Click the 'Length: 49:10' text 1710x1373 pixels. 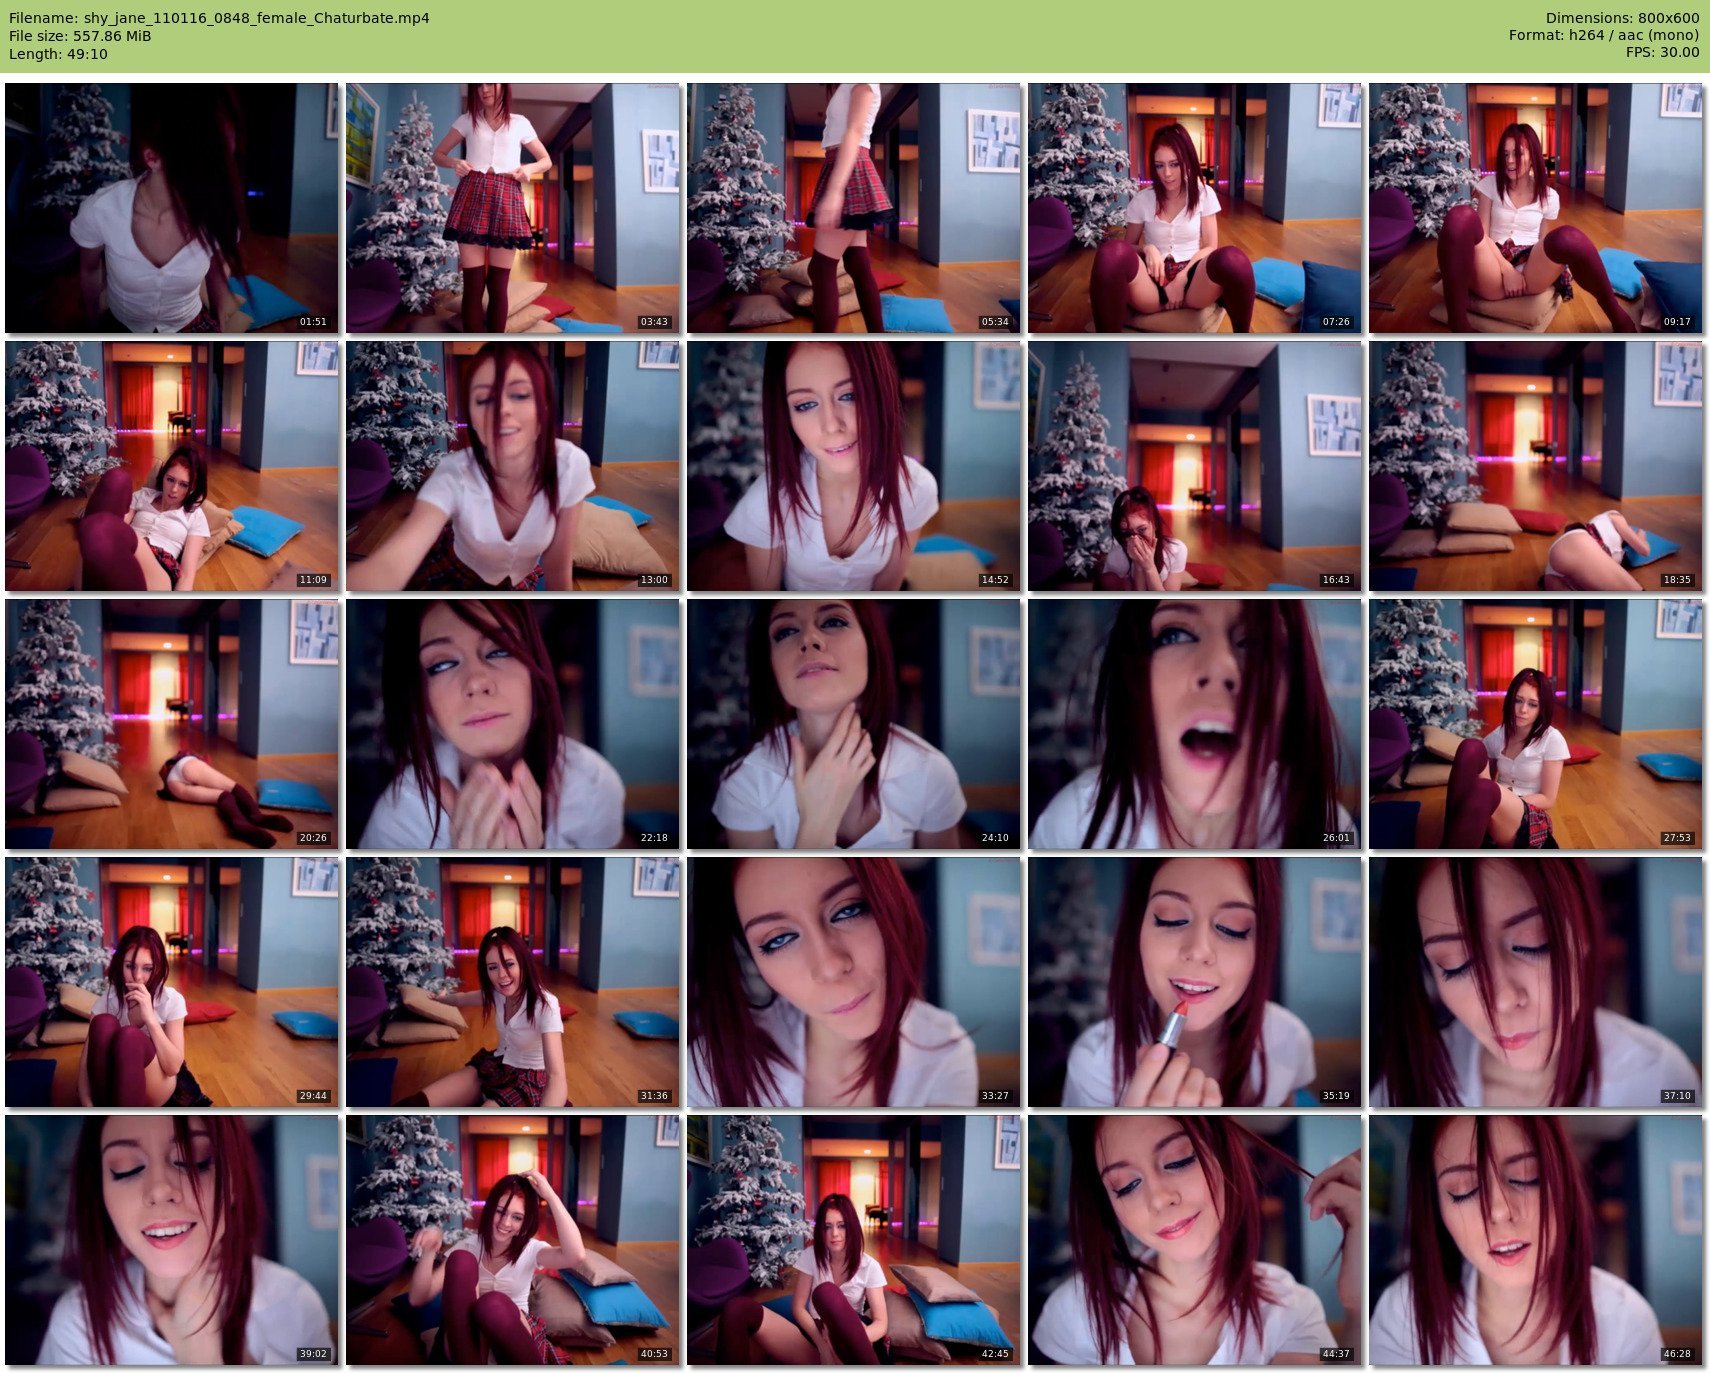pyautogui.click(x=58, y=54)
